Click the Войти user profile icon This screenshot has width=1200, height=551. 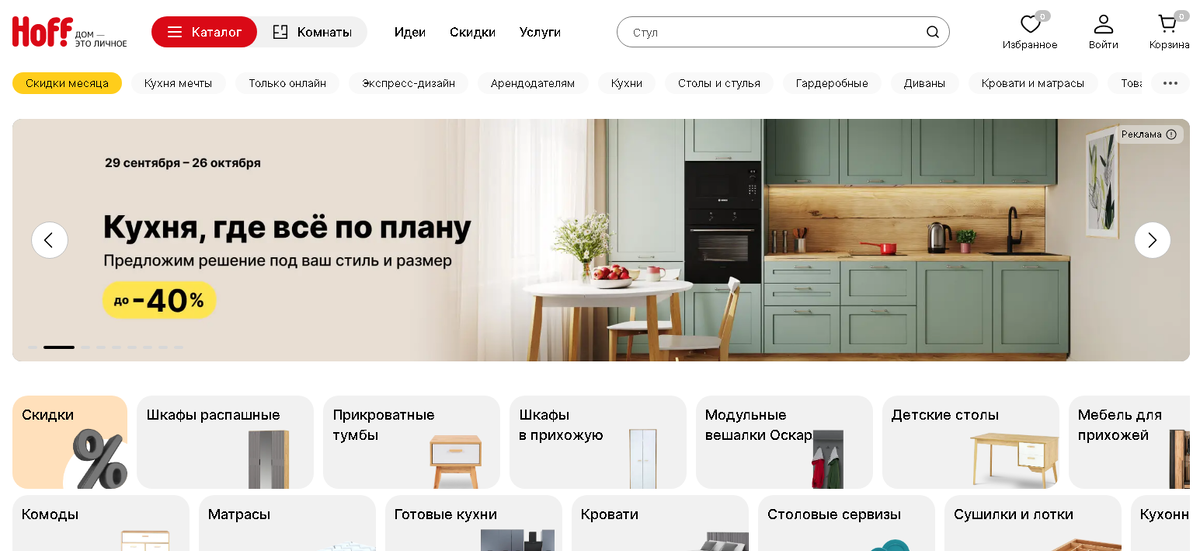[x=1103, y=24]
